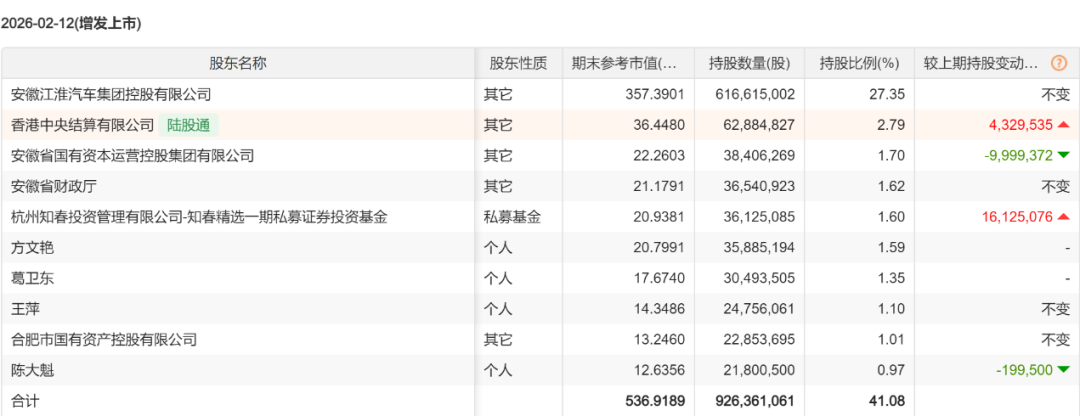Click the 股东名称 column header
Screen dimensions: 1080x416
coord(238,63)
